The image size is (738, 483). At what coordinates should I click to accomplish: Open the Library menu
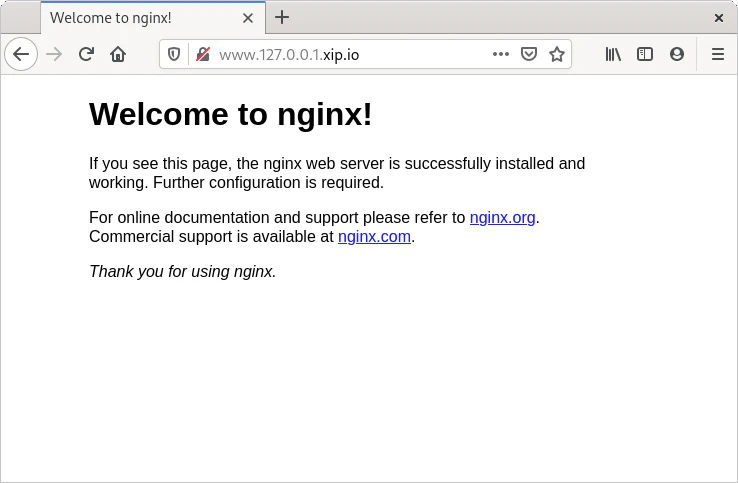(x=613, y=55)
